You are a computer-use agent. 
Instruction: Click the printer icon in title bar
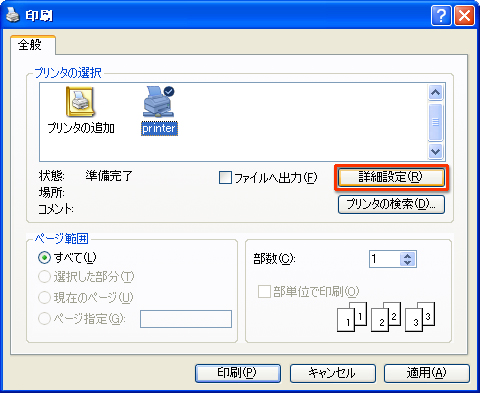[x=13, y=15]
